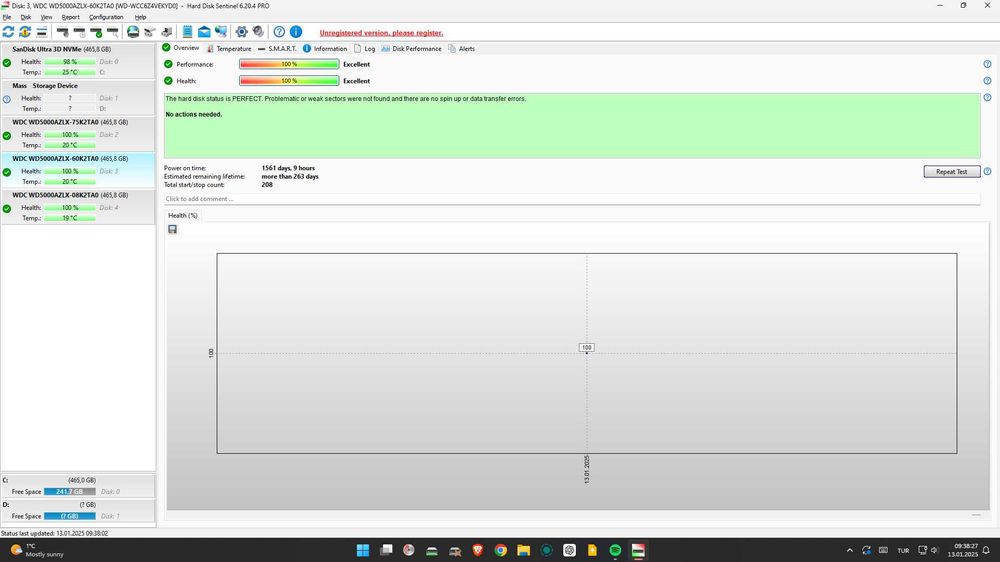Select the Overview tab
The height and width of the screenshot is (562, 1000).
[180, 48]
